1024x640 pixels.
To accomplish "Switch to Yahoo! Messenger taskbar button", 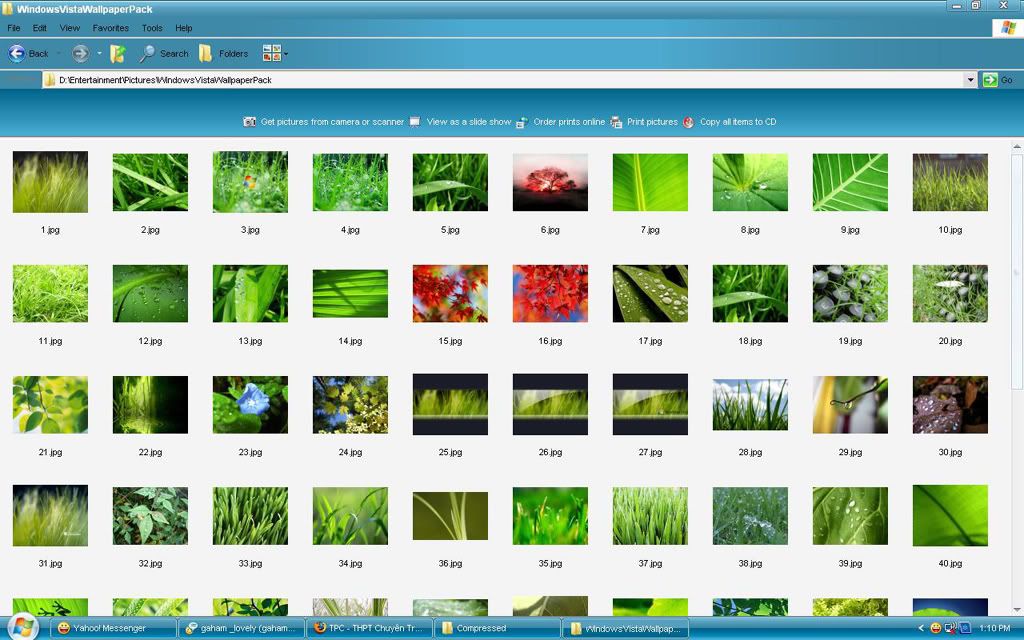I will (114, 628).
